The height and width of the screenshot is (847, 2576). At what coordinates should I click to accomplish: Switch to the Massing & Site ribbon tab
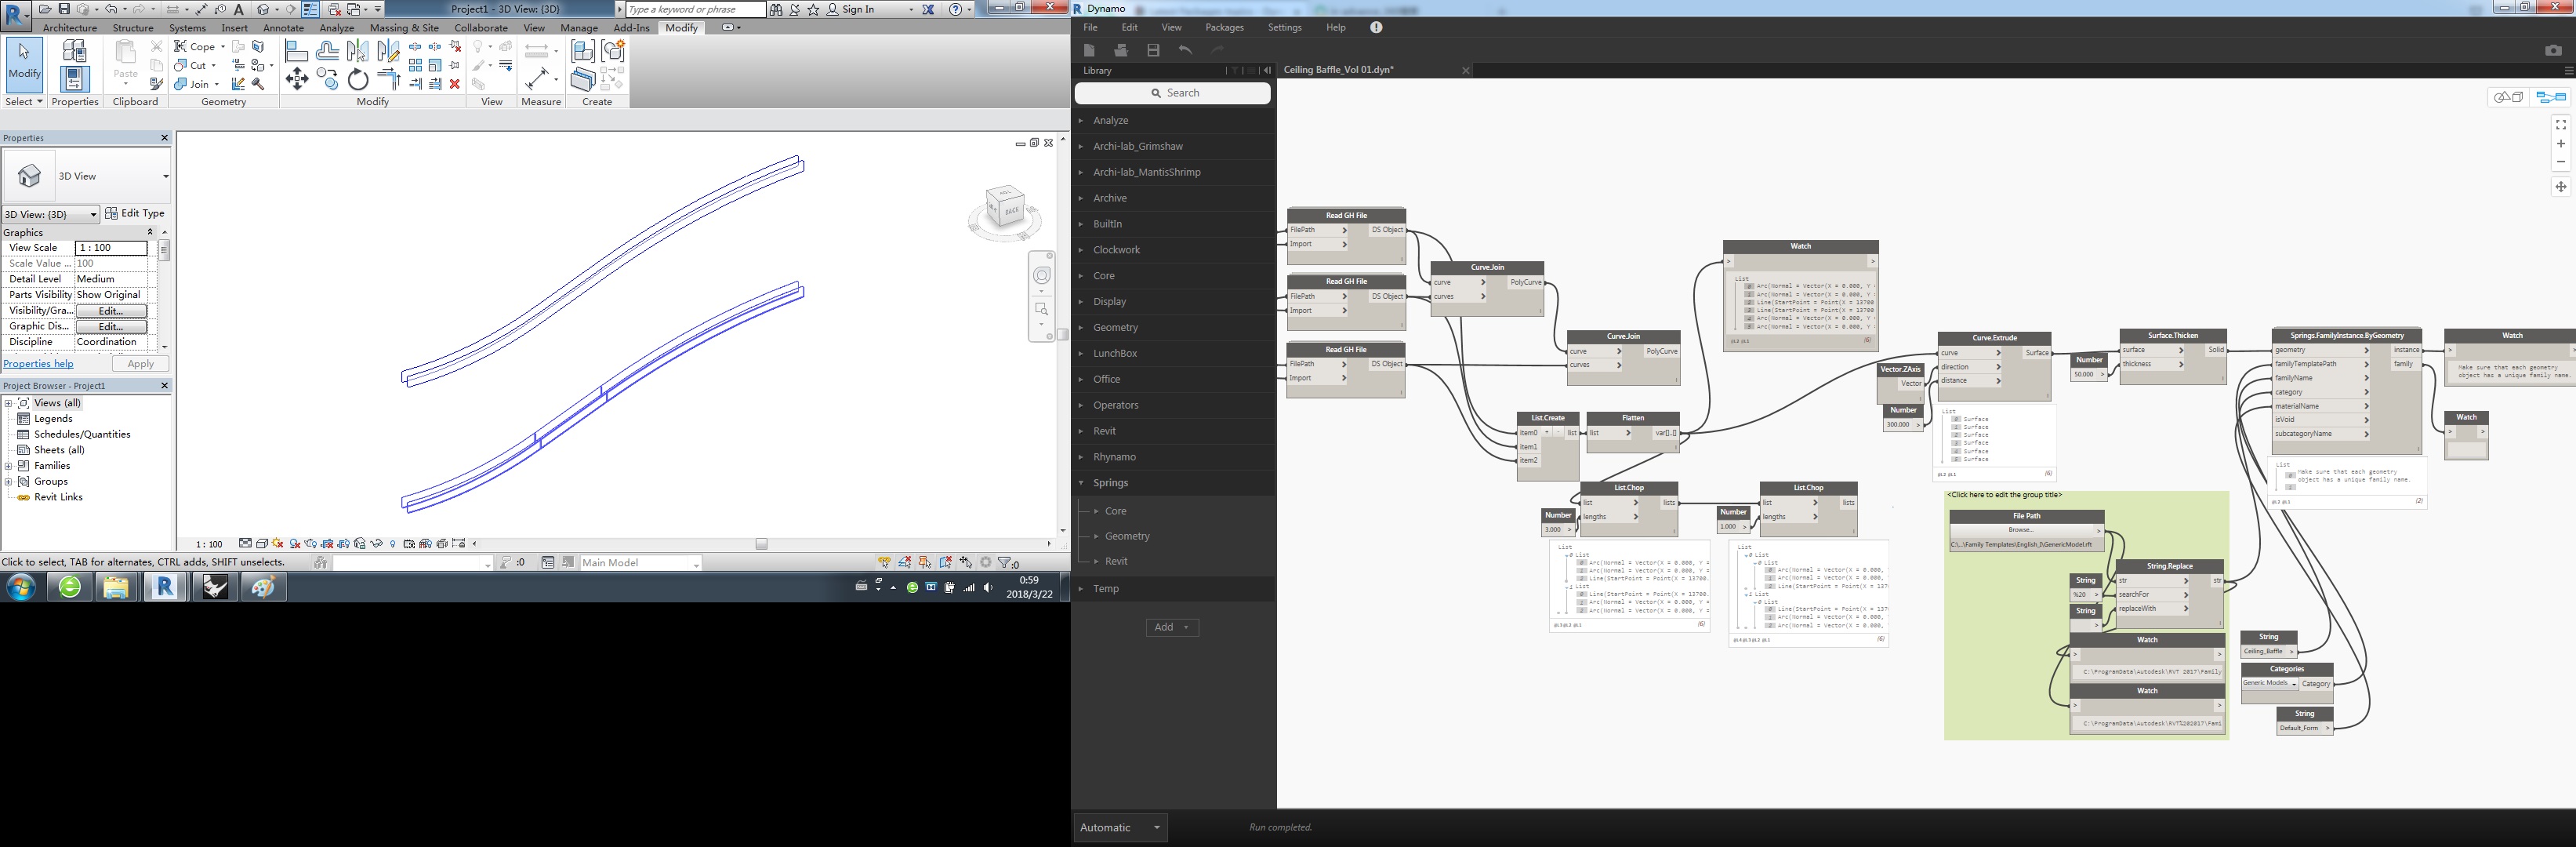(404, 28)
